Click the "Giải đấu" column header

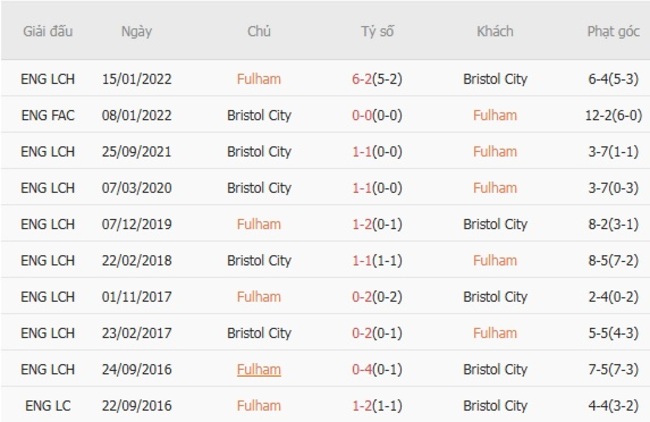[x=47, y=31]
